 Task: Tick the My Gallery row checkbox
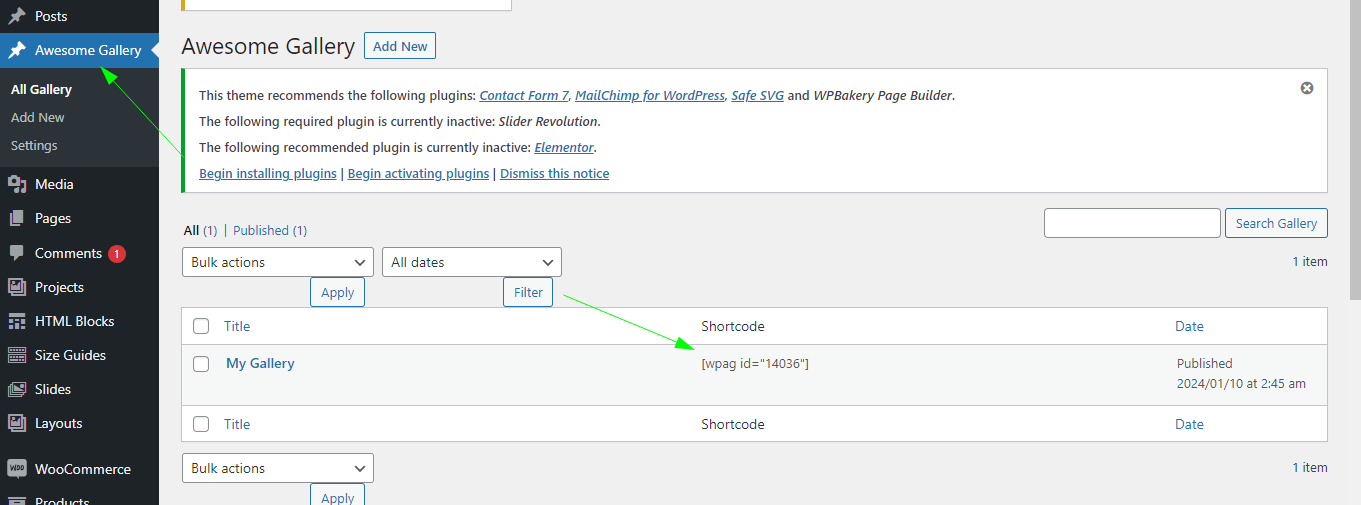coord(201,364)
